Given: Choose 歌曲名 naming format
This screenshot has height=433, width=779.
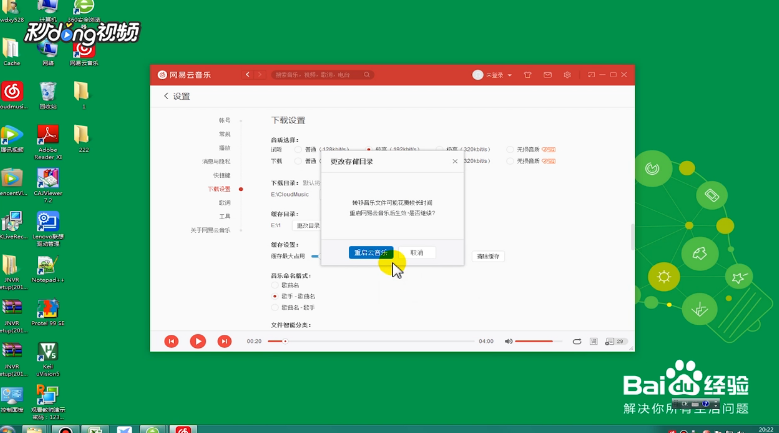Looking at the screenshot, I should [274, 285].
